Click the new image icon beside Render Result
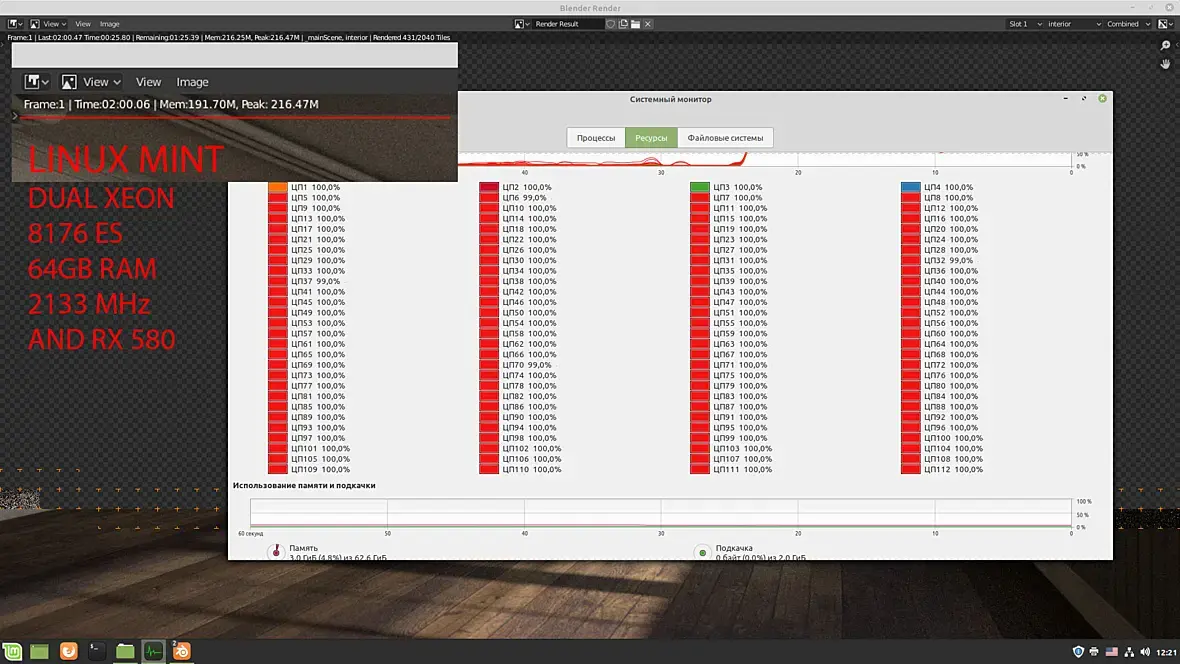This screenshot has width=1180, height=664. coord(623,24)
